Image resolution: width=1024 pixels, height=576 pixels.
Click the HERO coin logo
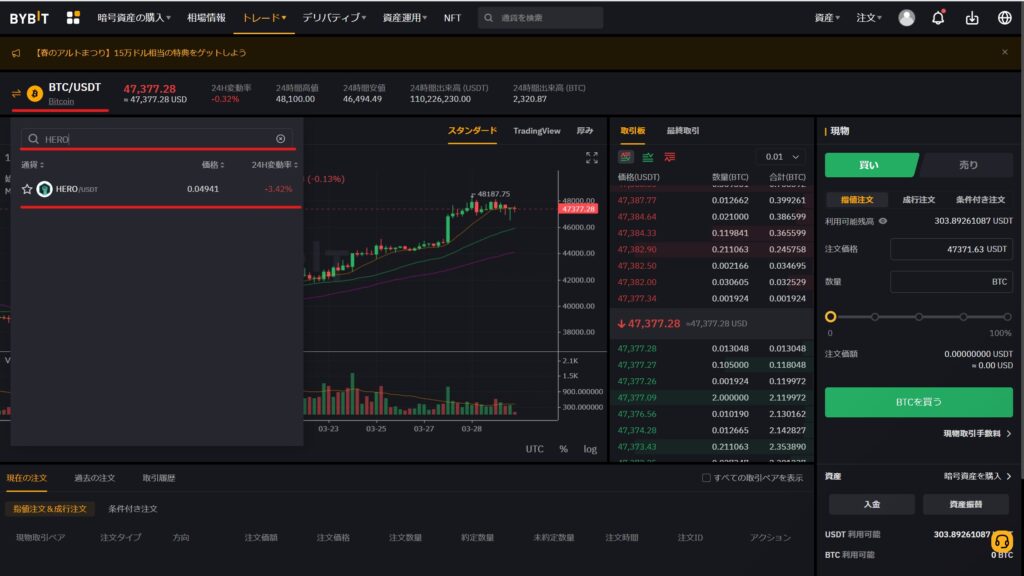(x=44, y=189)
